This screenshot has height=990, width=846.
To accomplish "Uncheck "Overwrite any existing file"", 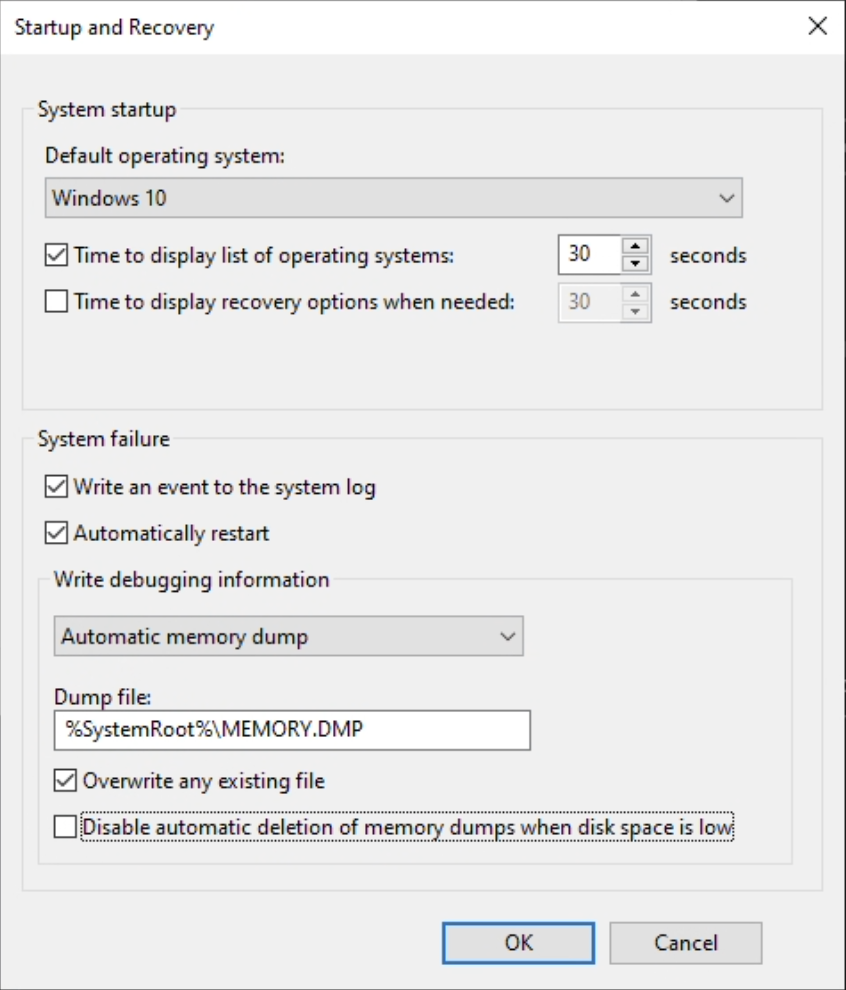I will pyautogui.click(x=66, y=781).
